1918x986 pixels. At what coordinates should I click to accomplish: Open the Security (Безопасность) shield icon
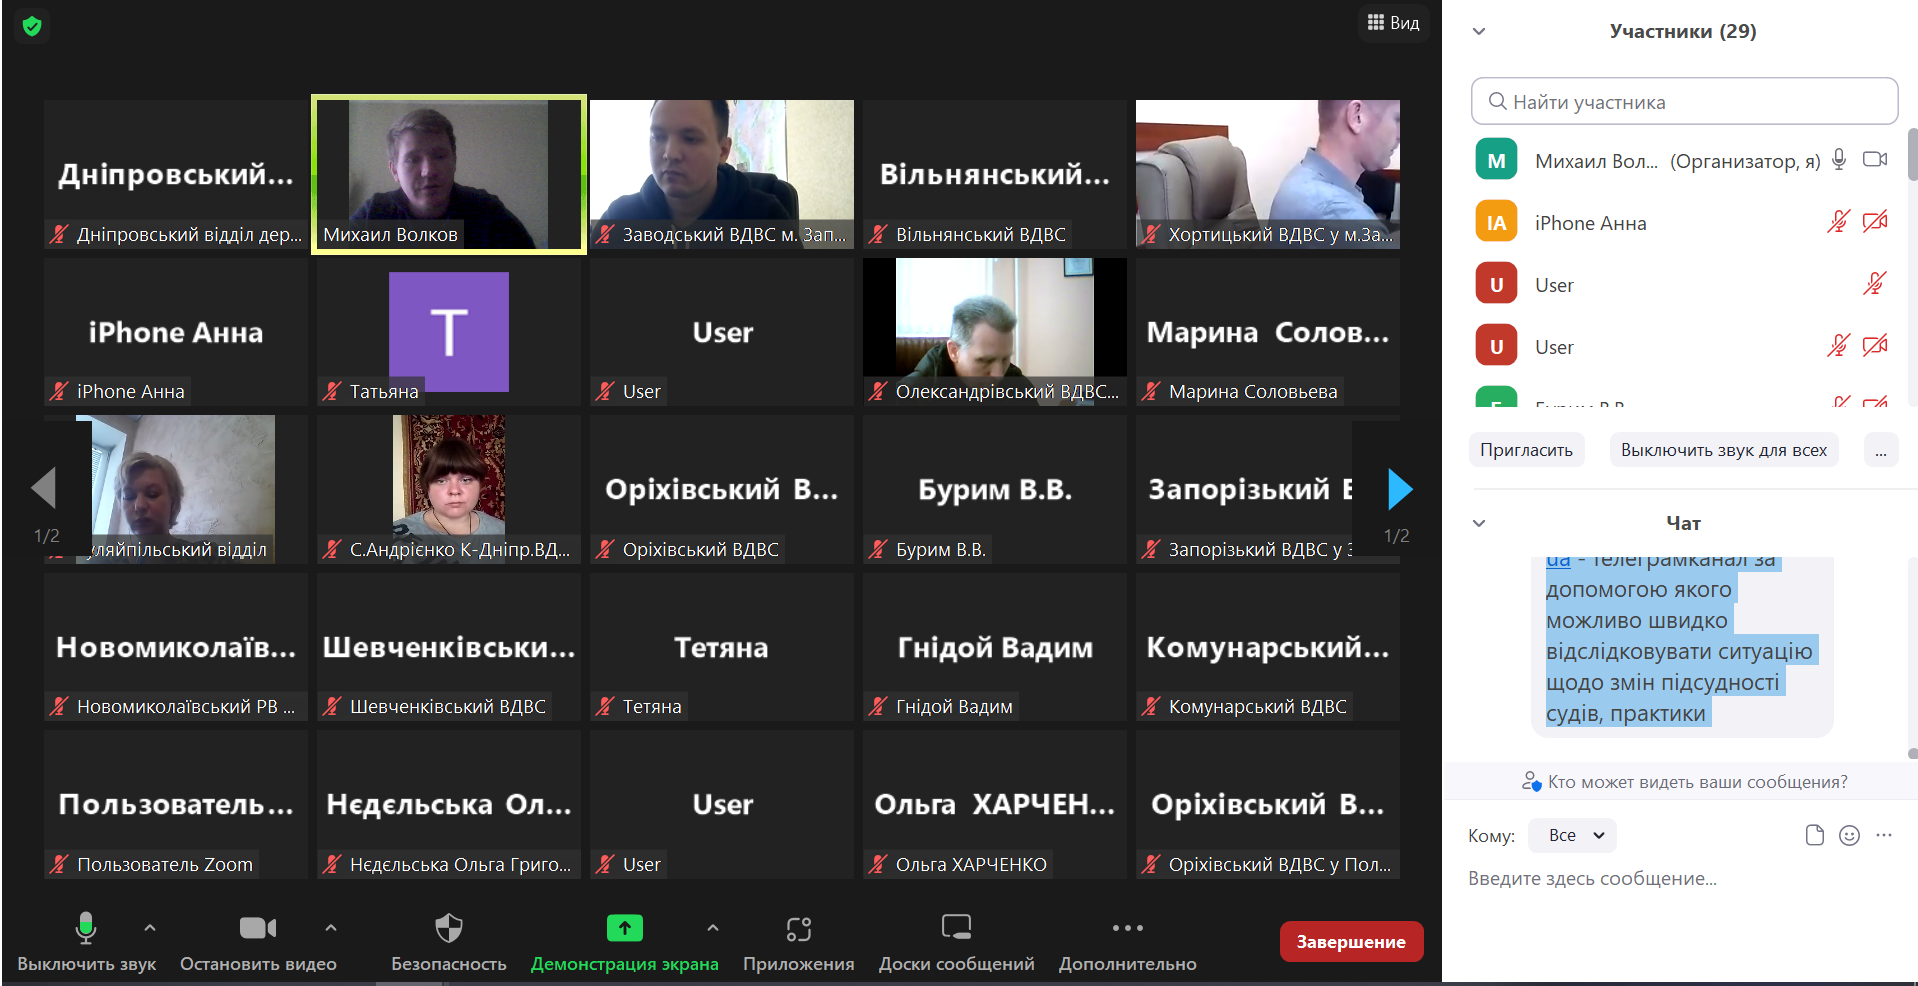(448, 929)
